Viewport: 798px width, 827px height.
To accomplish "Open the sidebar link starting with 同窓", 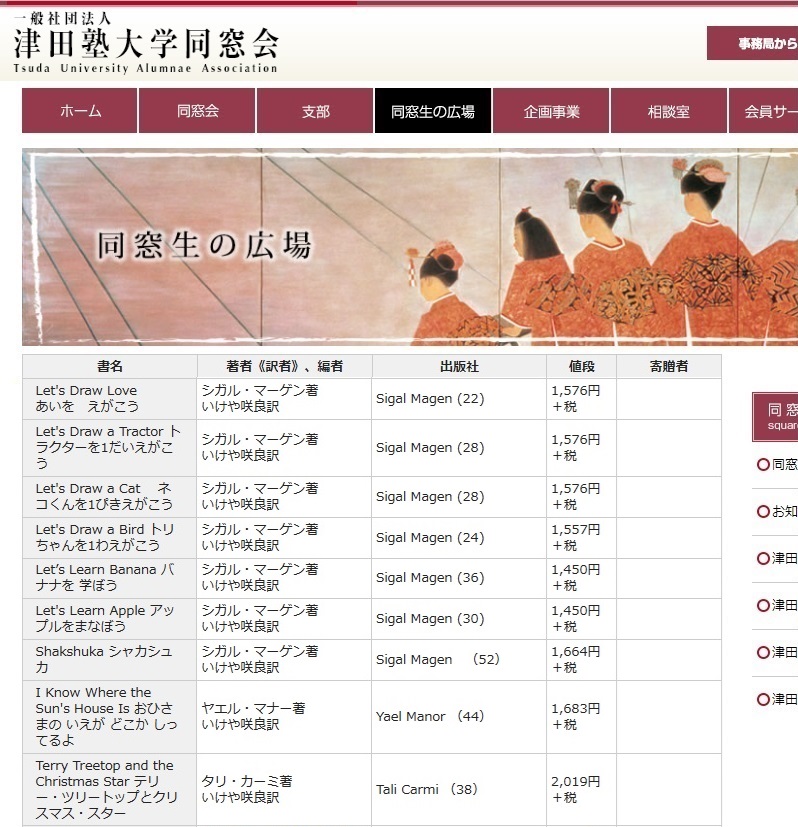I will point(777,465).
